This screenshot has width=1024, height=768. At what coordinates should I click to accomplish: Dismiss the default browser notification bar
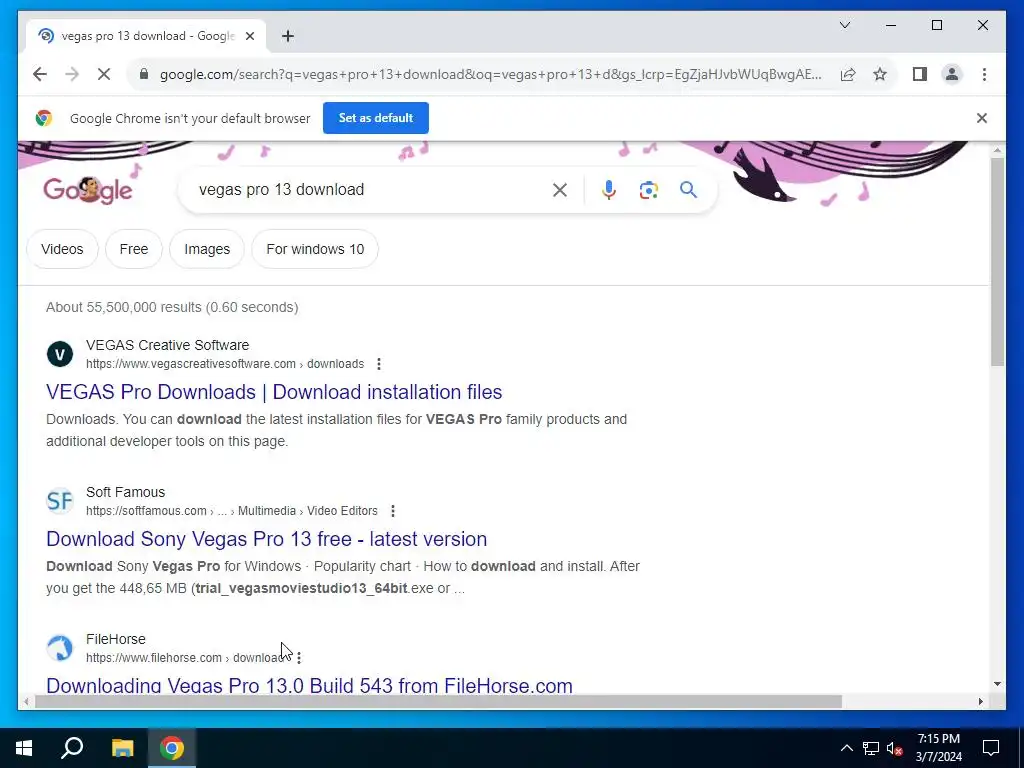pyautogui.click(x=982, y=118)
